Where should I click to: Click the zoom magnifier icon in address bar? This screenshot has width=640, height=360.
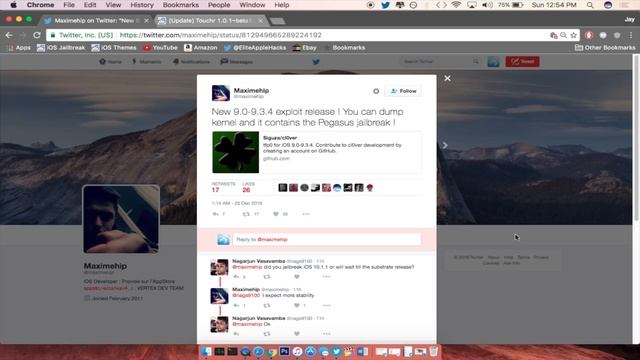pyautogui.click(x=563, y=35)
